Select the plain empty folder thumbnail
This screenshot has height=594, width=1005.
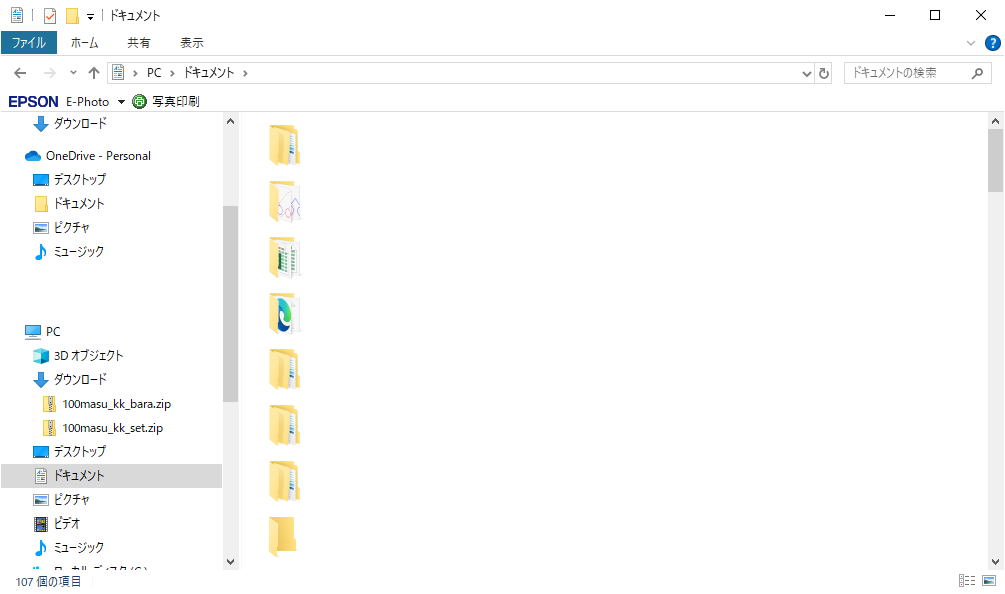(x=283, y=536)
